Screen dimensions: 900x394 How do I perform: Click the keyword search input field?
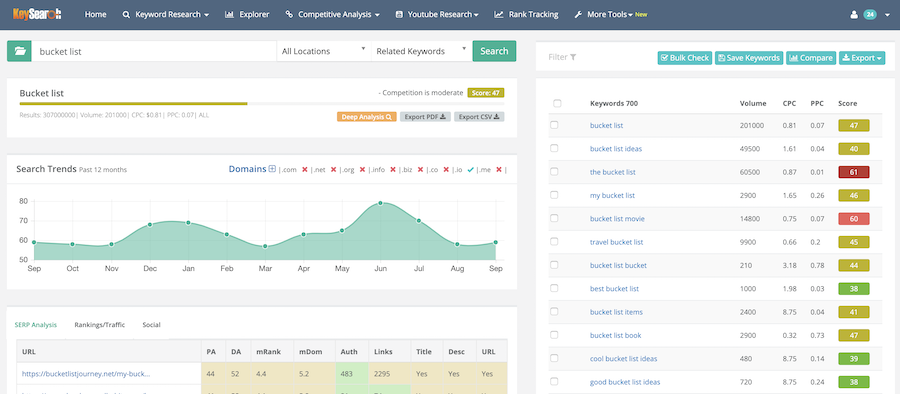point(154,51)
